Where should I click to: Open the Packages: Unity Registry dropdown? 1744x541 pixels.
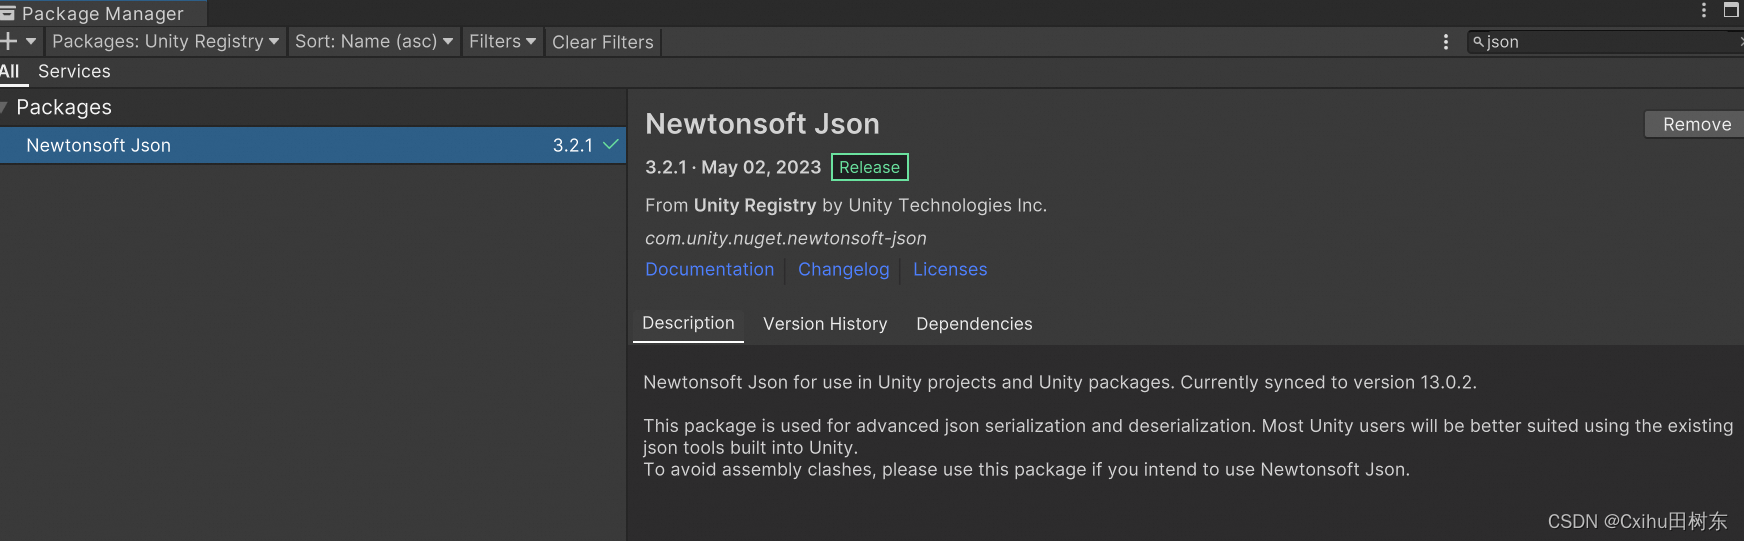pyautogui.click(x=165, y=41)
